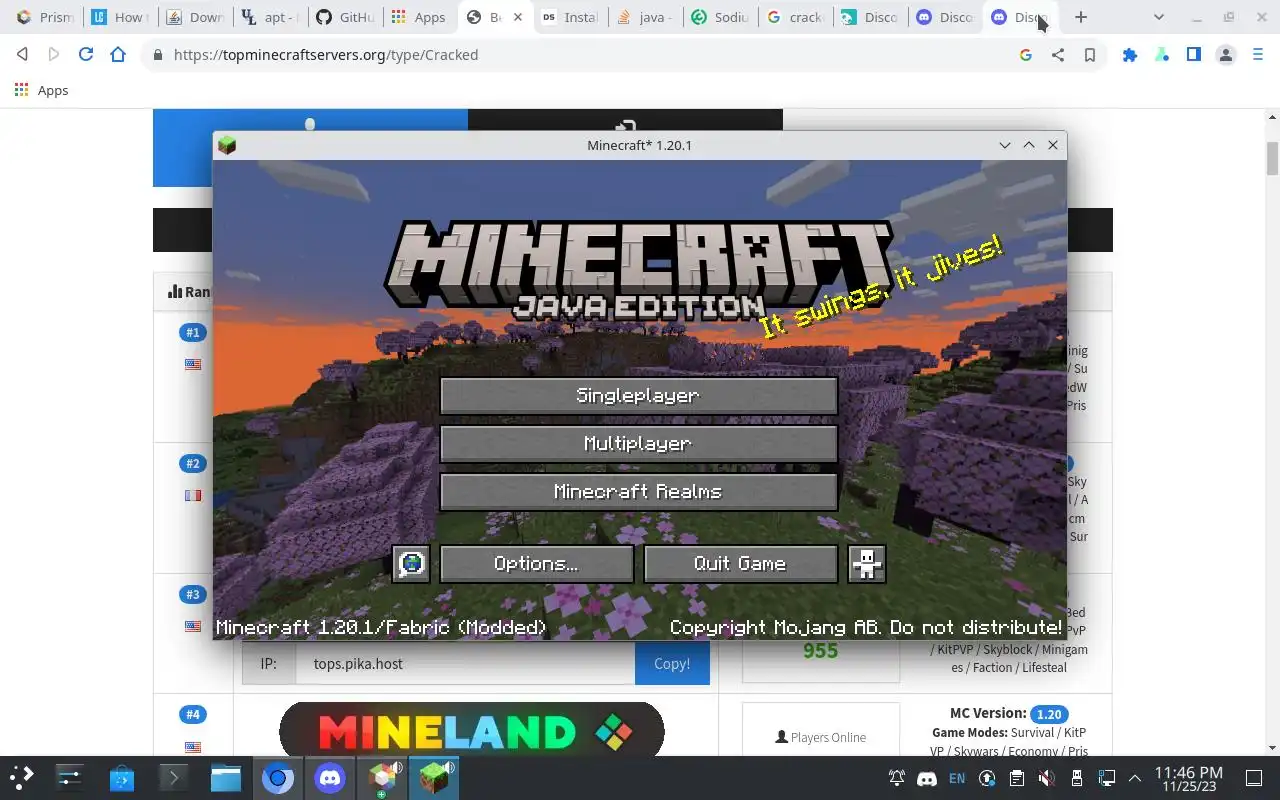The image size is (1280, 800).
Task: Click Quit Game
Action: [x=740, y=564]
